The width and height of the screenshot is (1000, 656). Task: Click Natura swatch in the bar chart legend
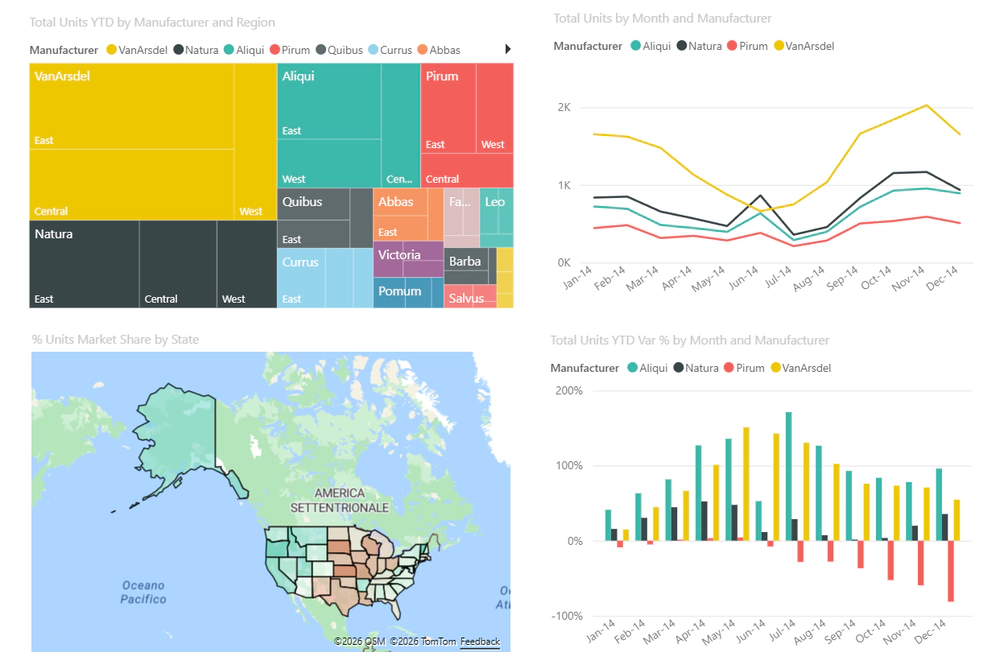point(679,368)
